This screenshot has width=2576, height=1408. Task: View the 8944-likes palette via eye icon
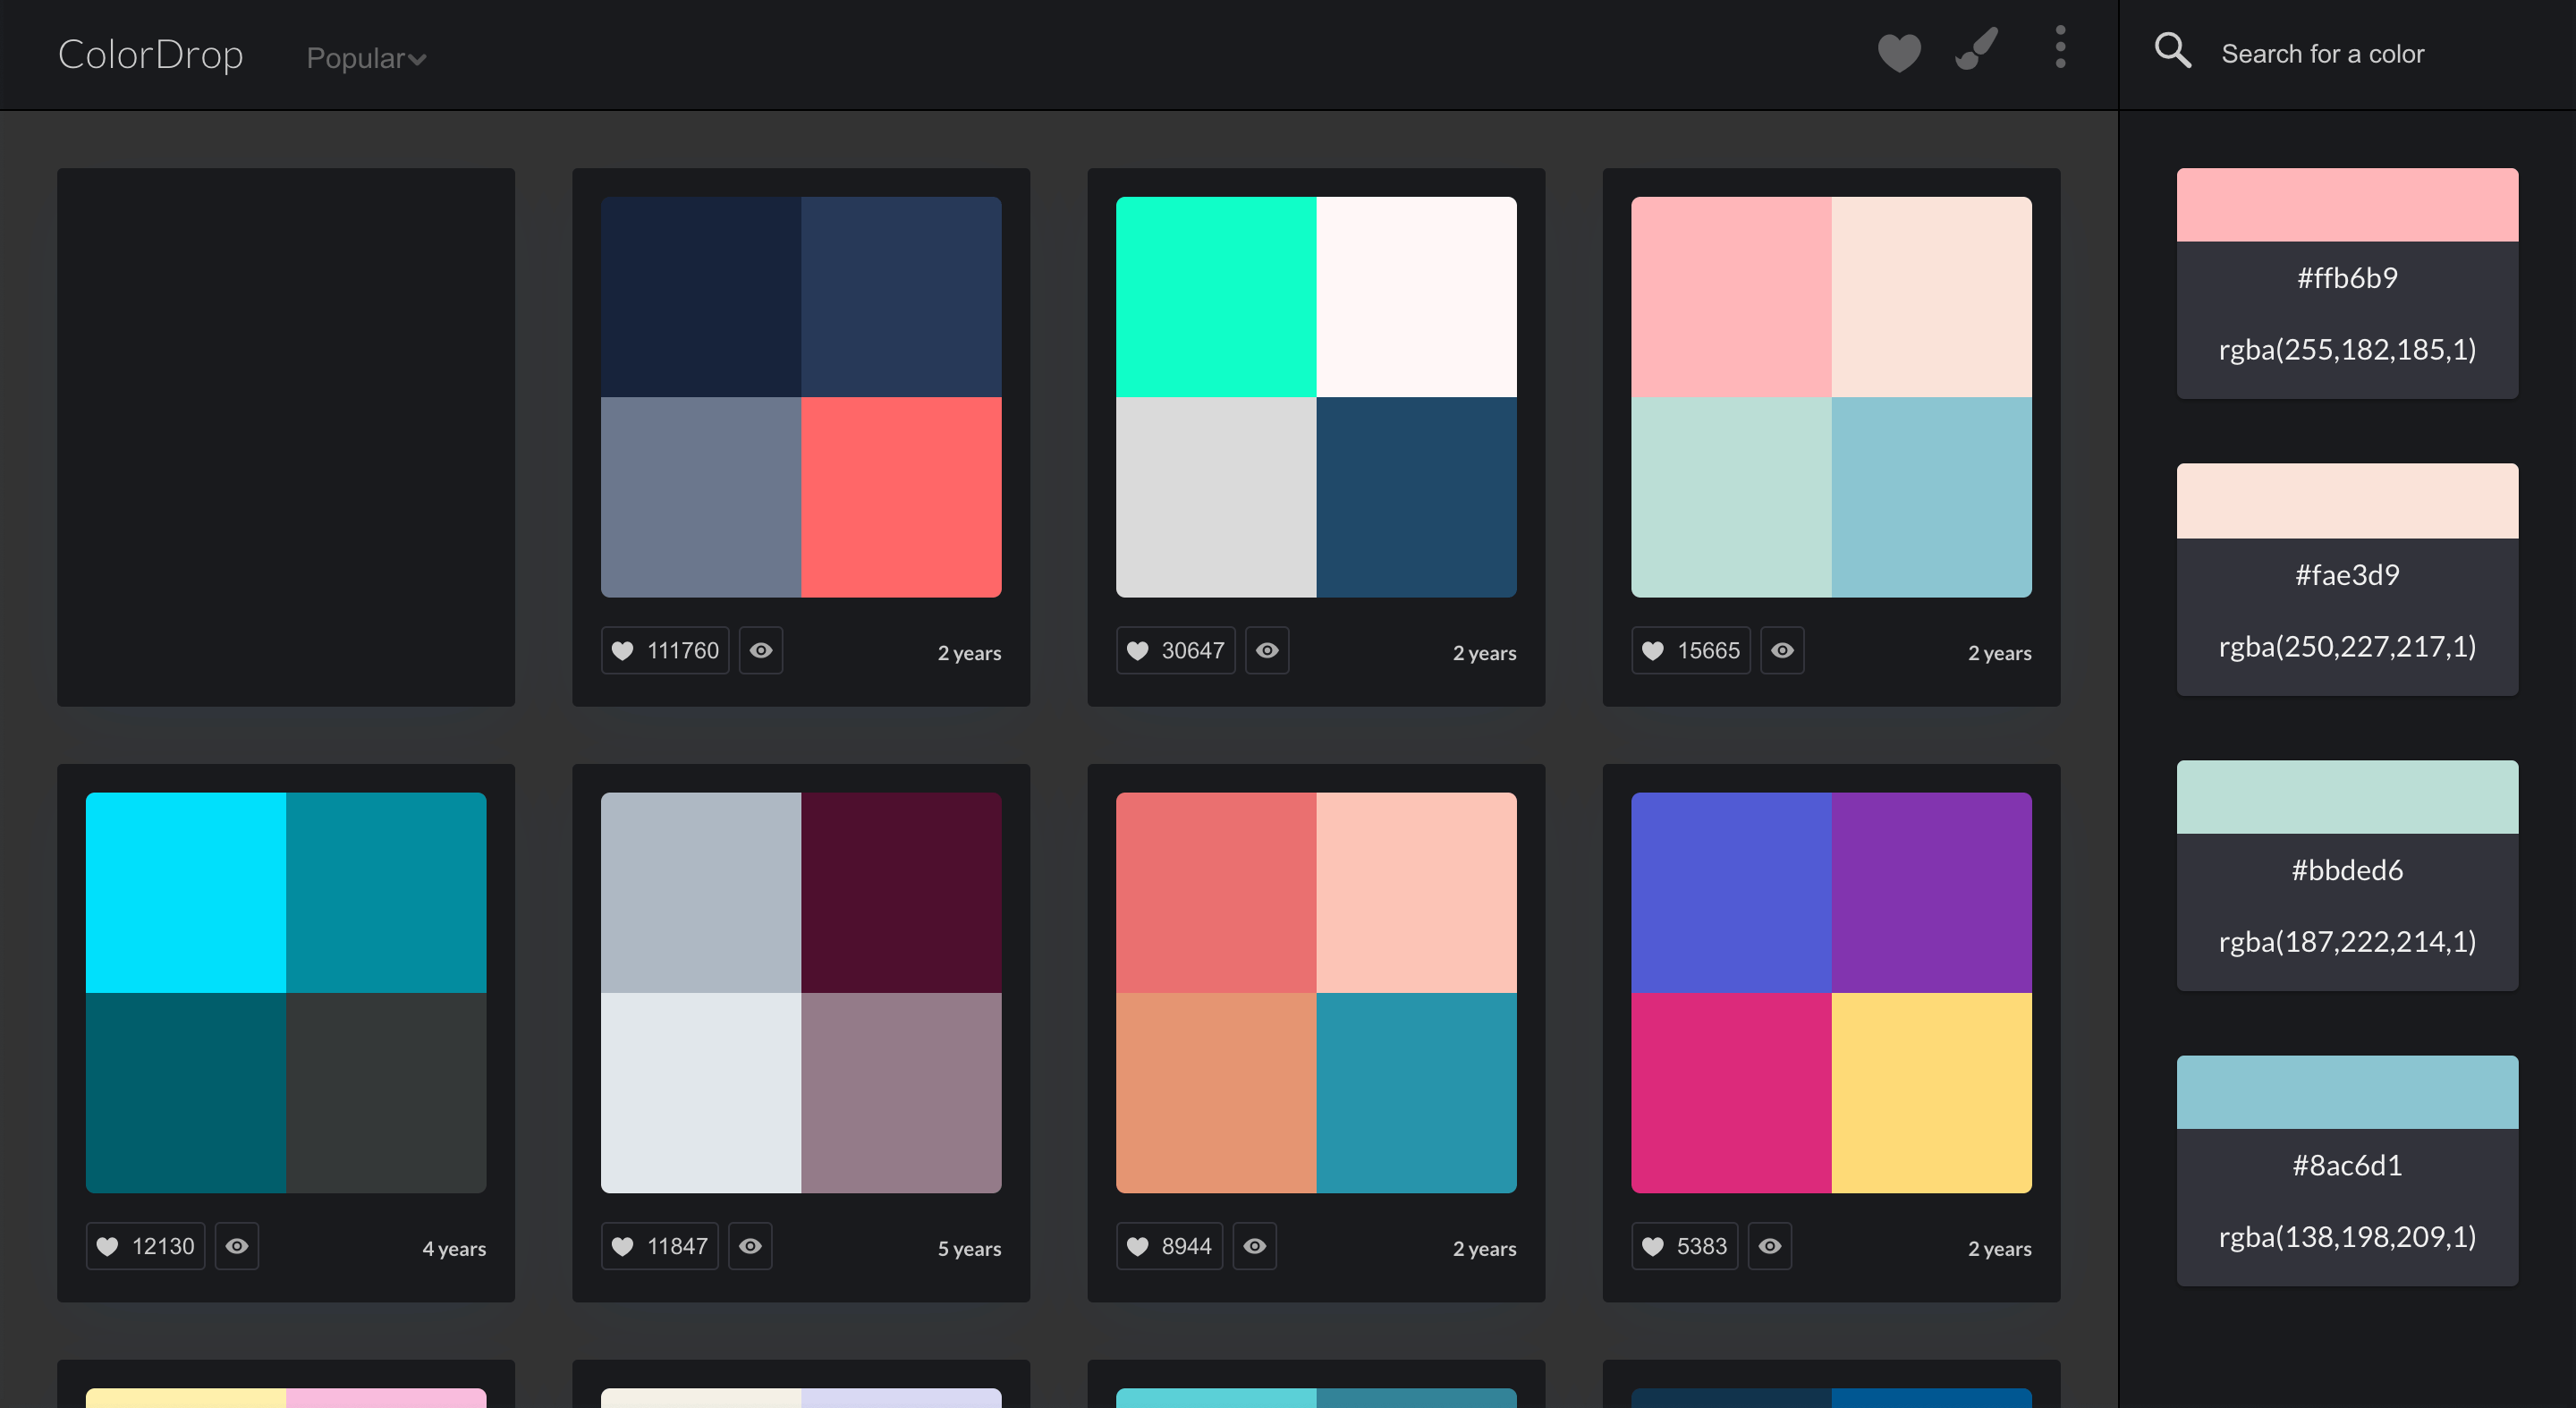1254,1246
